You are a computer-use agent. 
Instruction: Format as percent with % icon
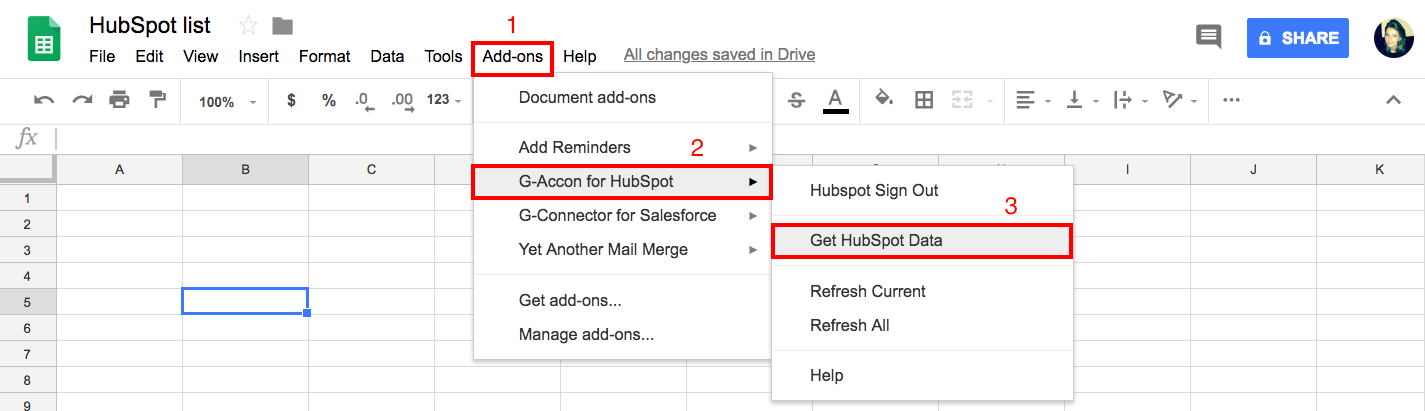point(328,100)
